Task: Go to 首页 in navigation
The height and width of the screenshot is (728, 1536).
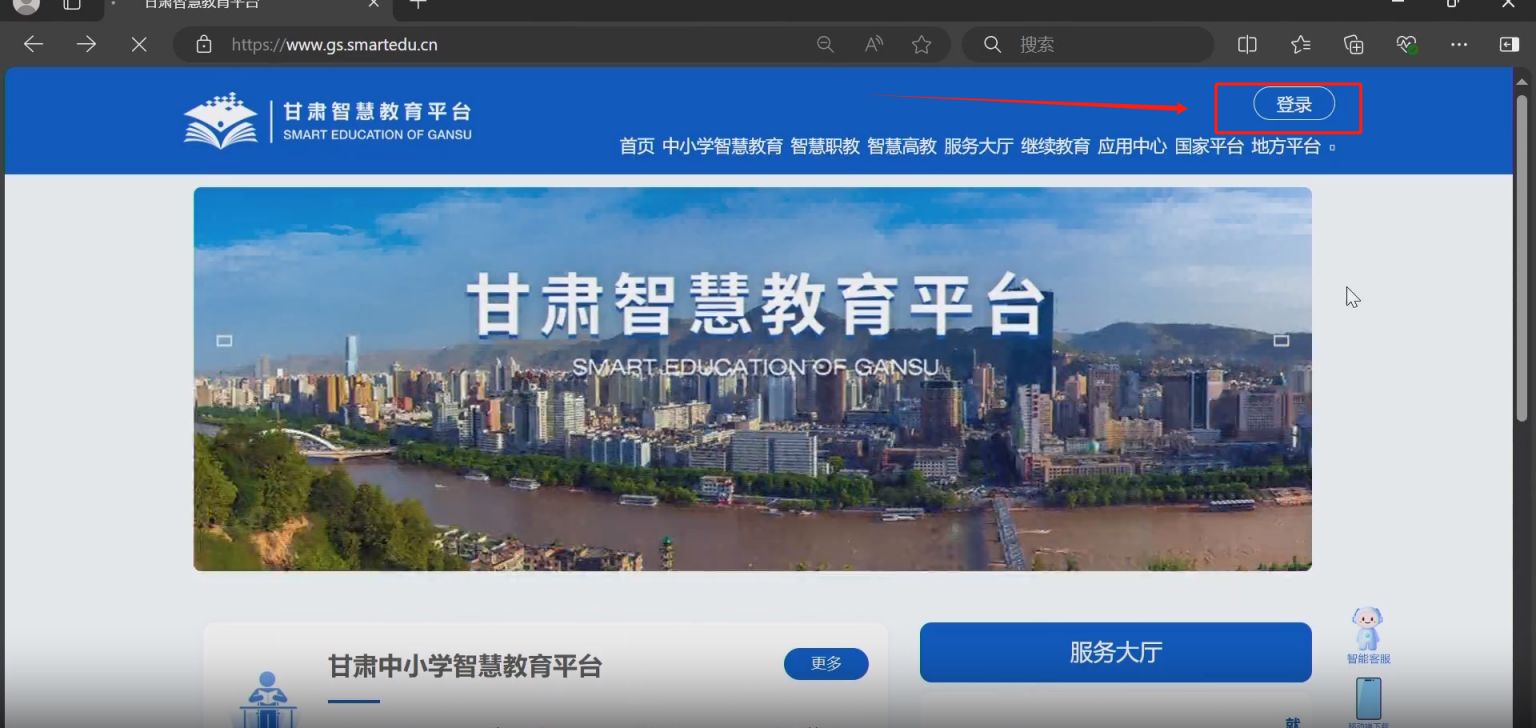Action: tap(637, 146)
